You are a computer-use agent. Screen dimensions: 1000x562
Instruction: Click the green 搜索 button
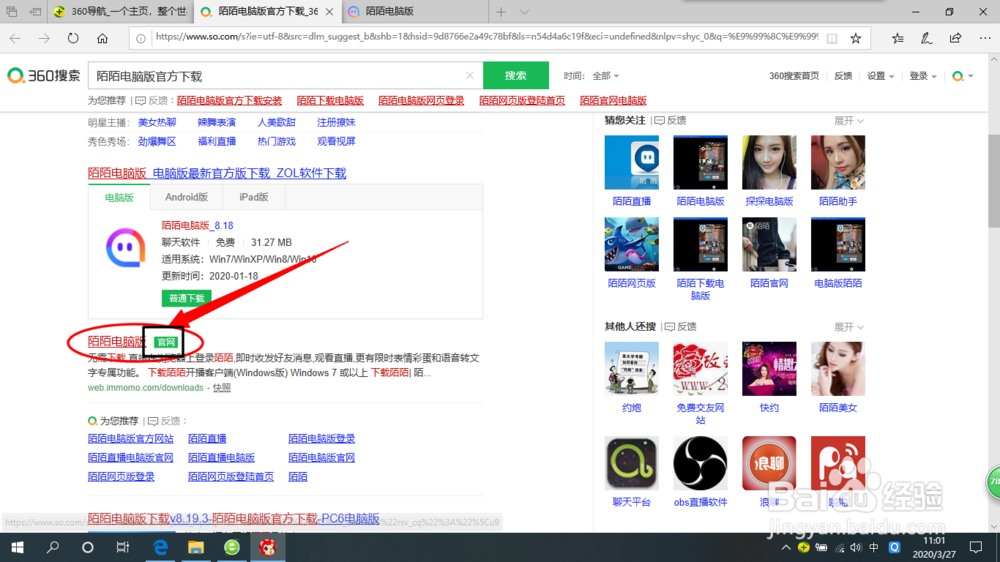(516, 75)
